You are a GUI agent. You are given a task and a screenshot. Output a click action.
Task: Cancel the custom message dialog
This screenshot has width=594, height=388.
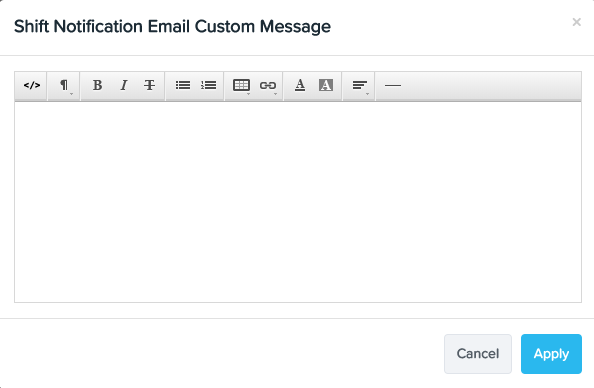[x=478, y=354]
